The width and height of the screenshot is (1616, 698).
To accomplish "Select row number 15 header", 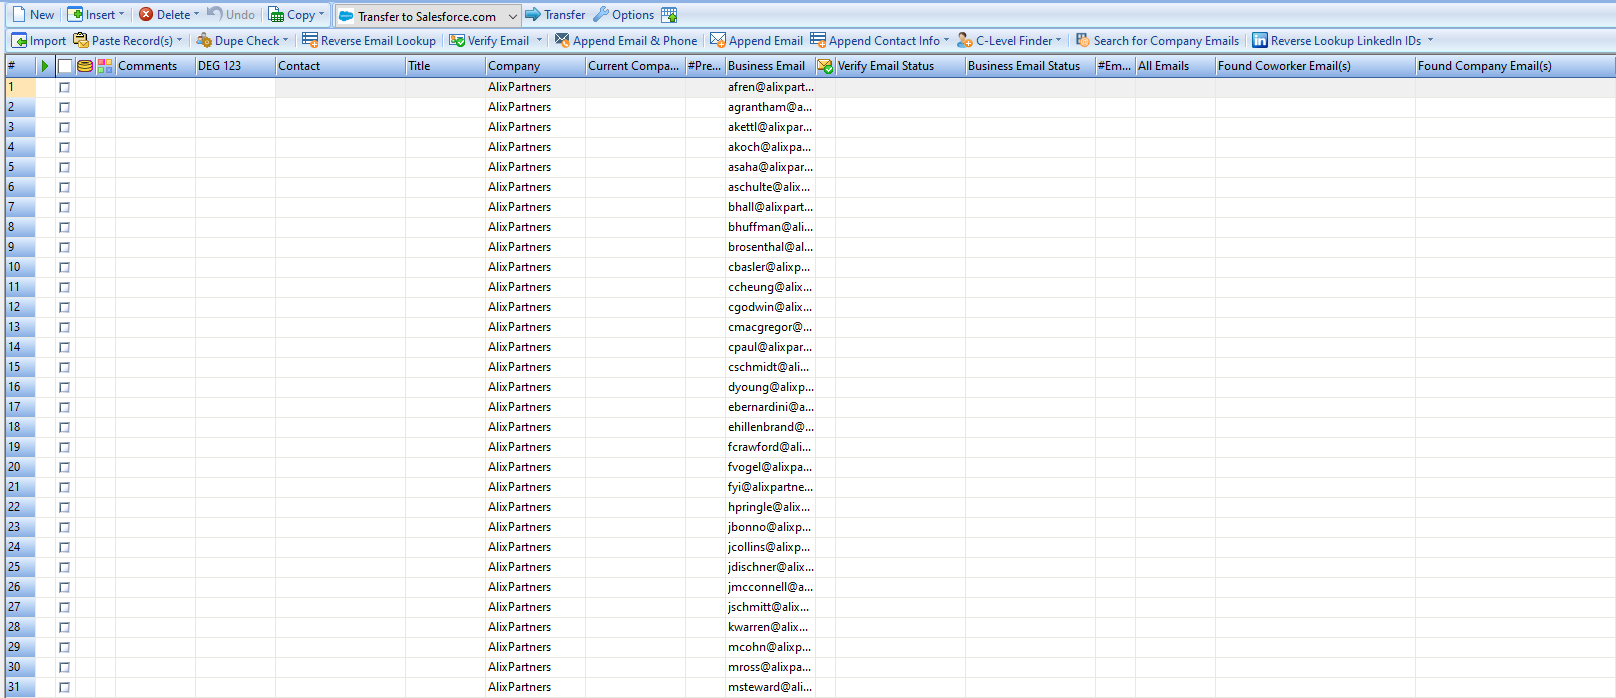I will click(x=20, y=367).
